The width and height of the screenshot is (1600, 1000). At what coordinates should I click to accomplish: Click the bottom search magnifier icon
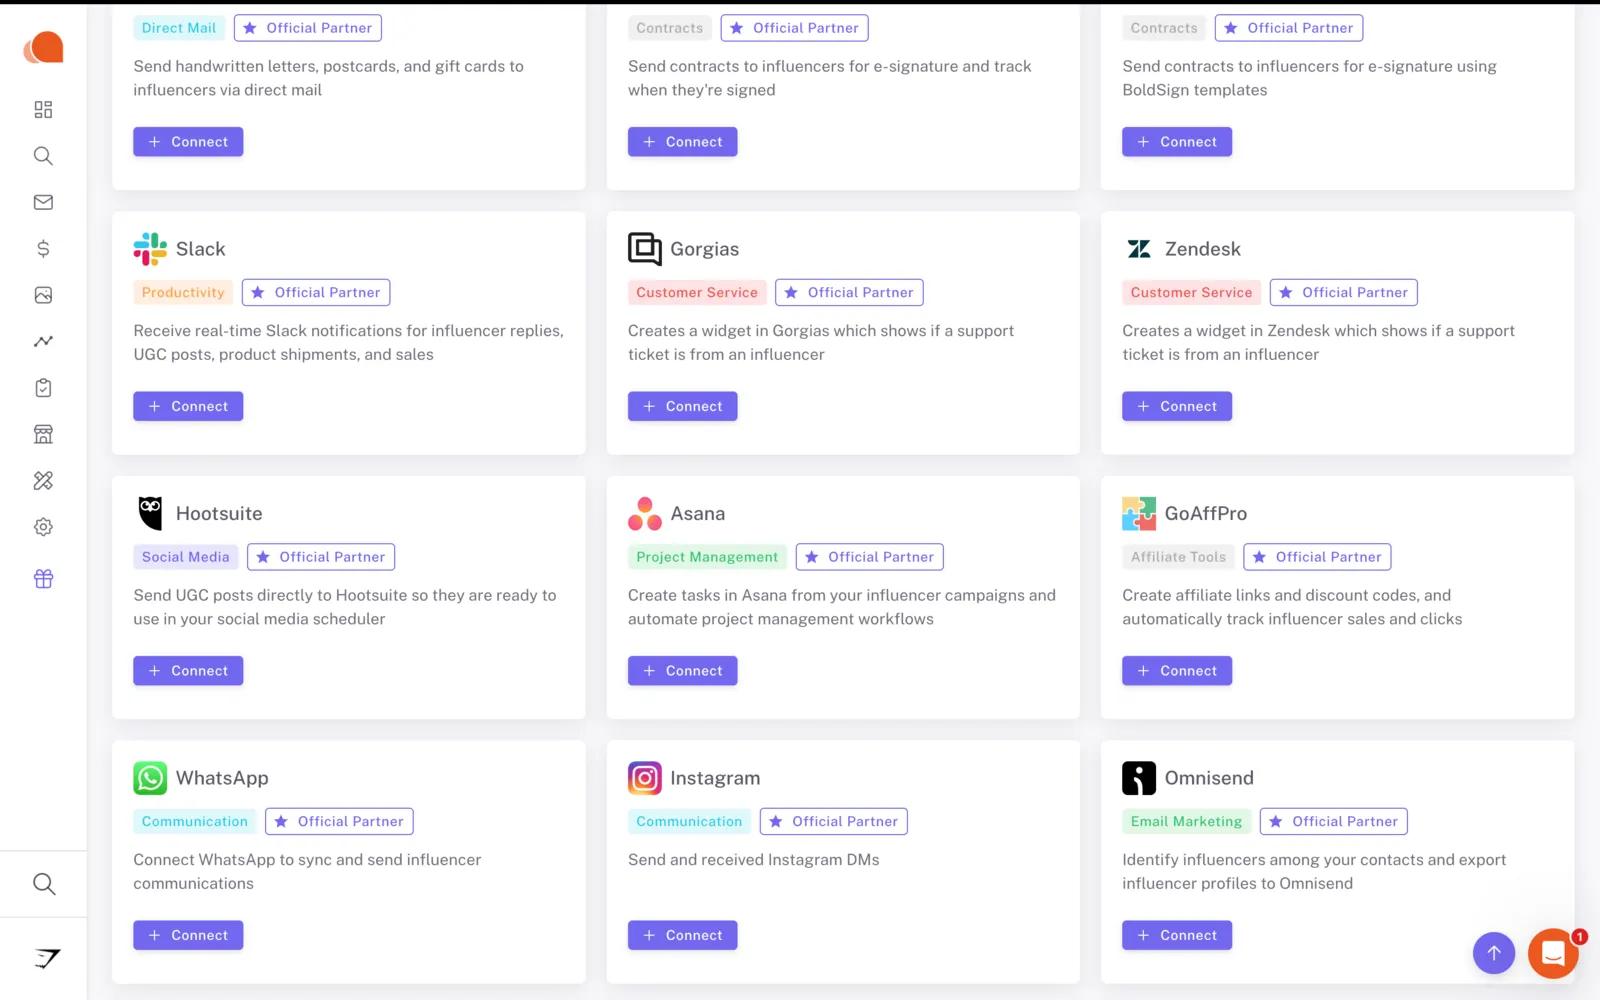[44, 884]
